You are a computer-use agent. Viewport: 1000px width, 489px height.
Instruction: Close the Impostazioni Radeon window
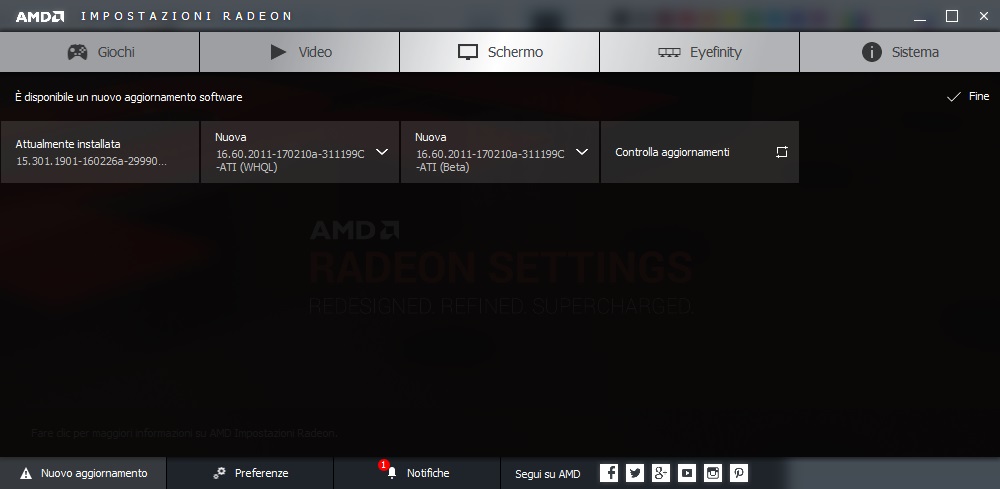pyautogui.click(x=984, y=17)
